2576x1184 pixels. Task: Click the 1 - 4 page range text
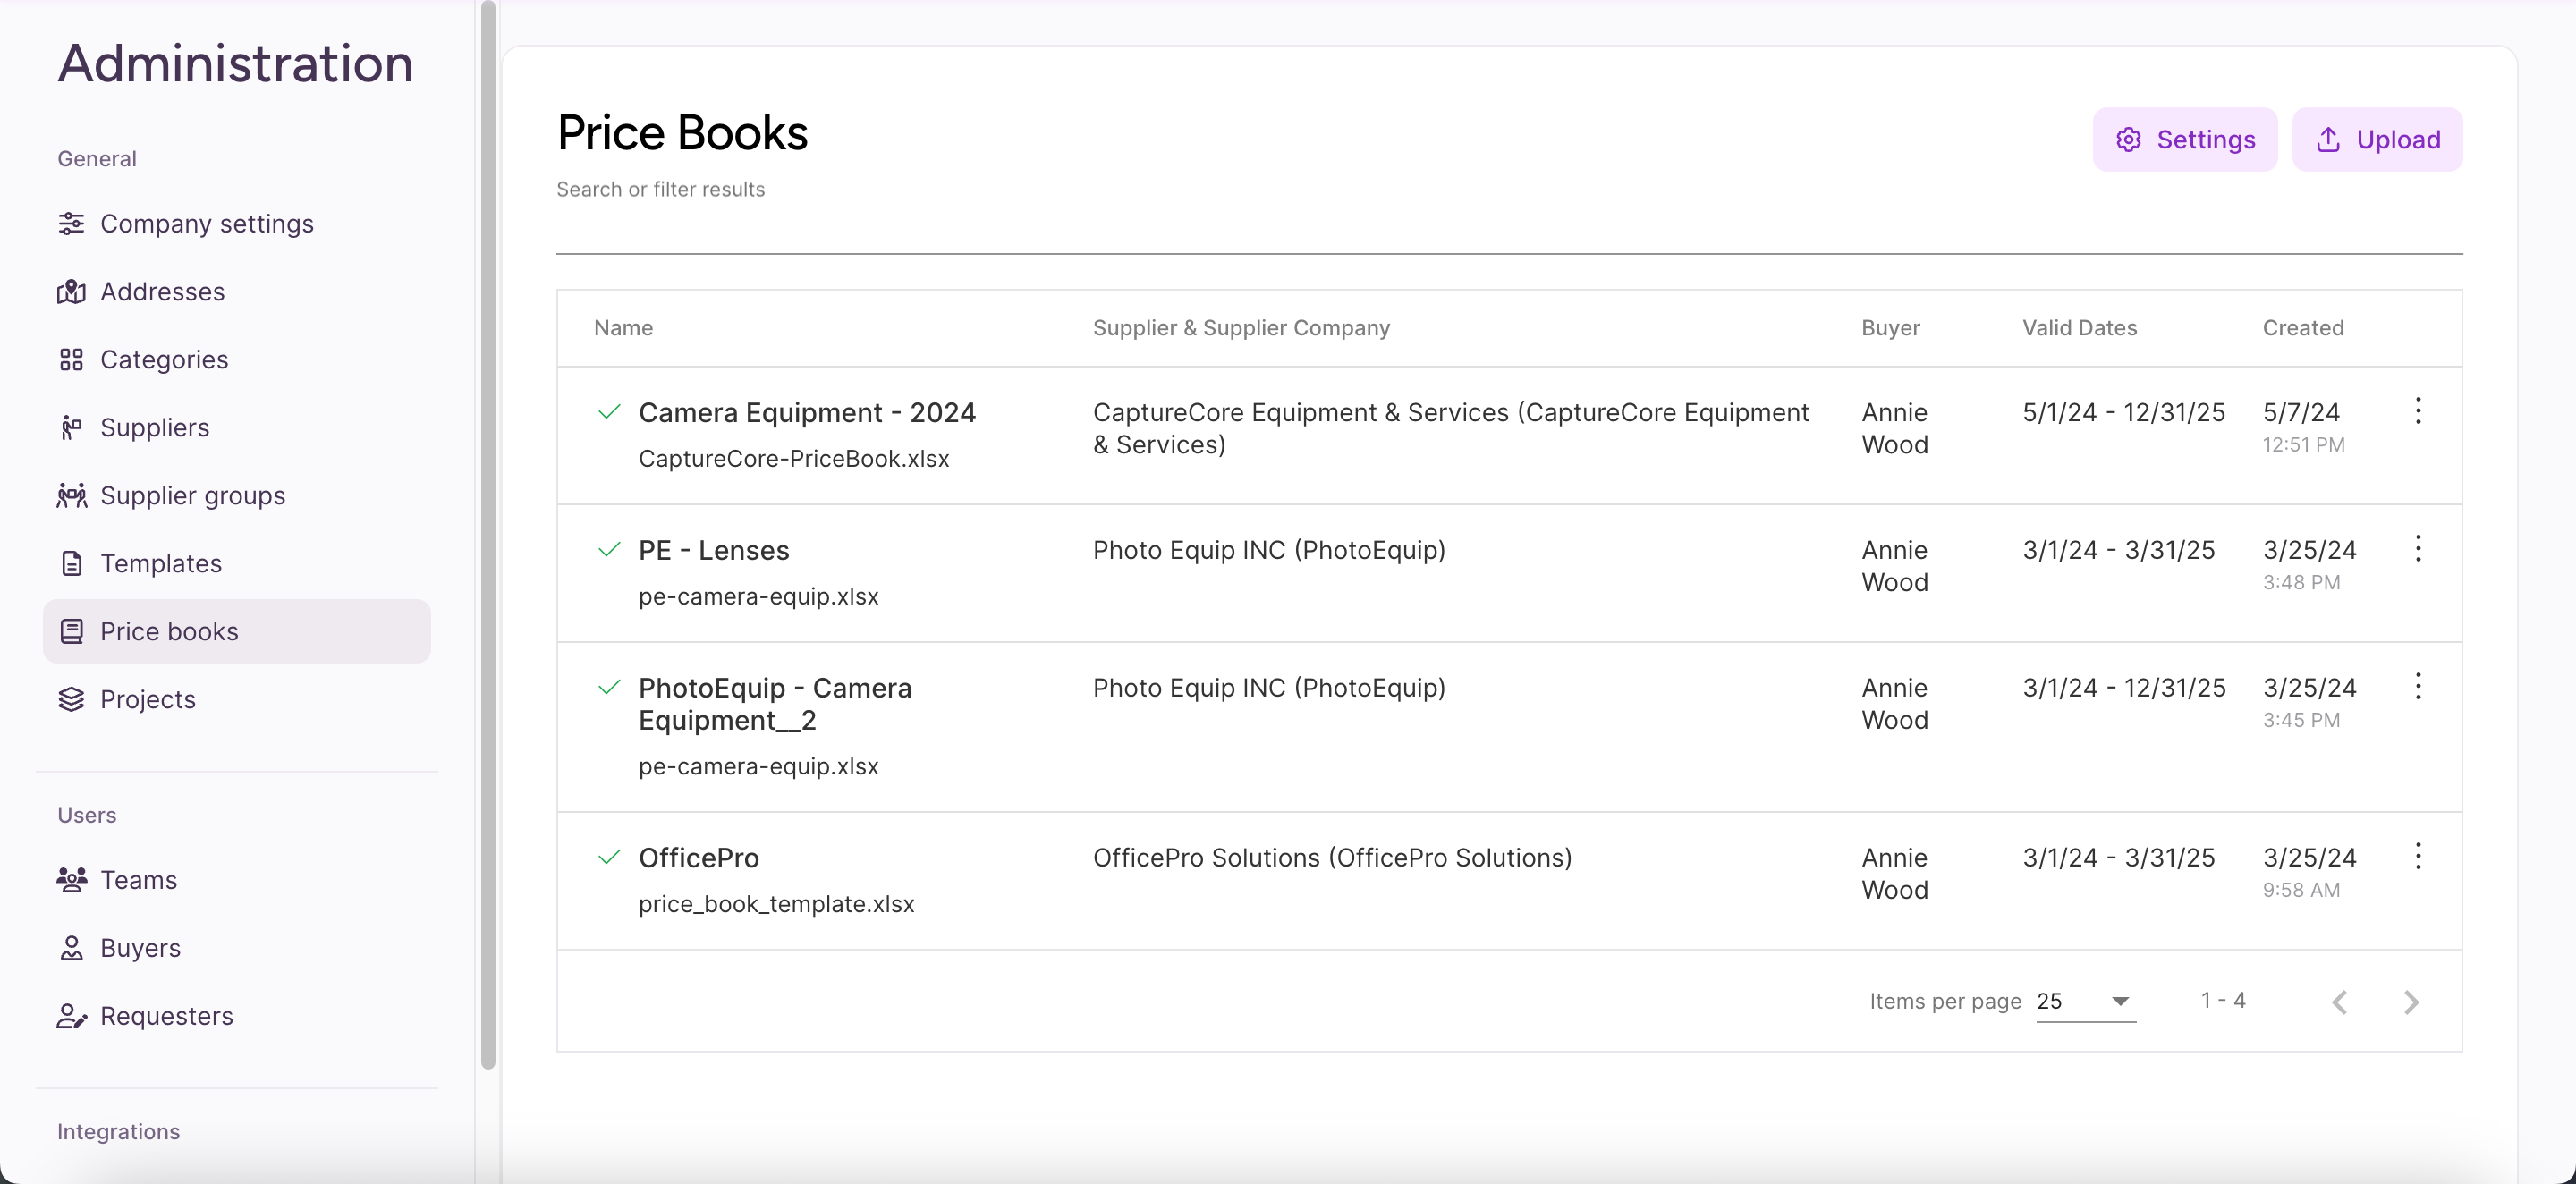(2223, 1000)
